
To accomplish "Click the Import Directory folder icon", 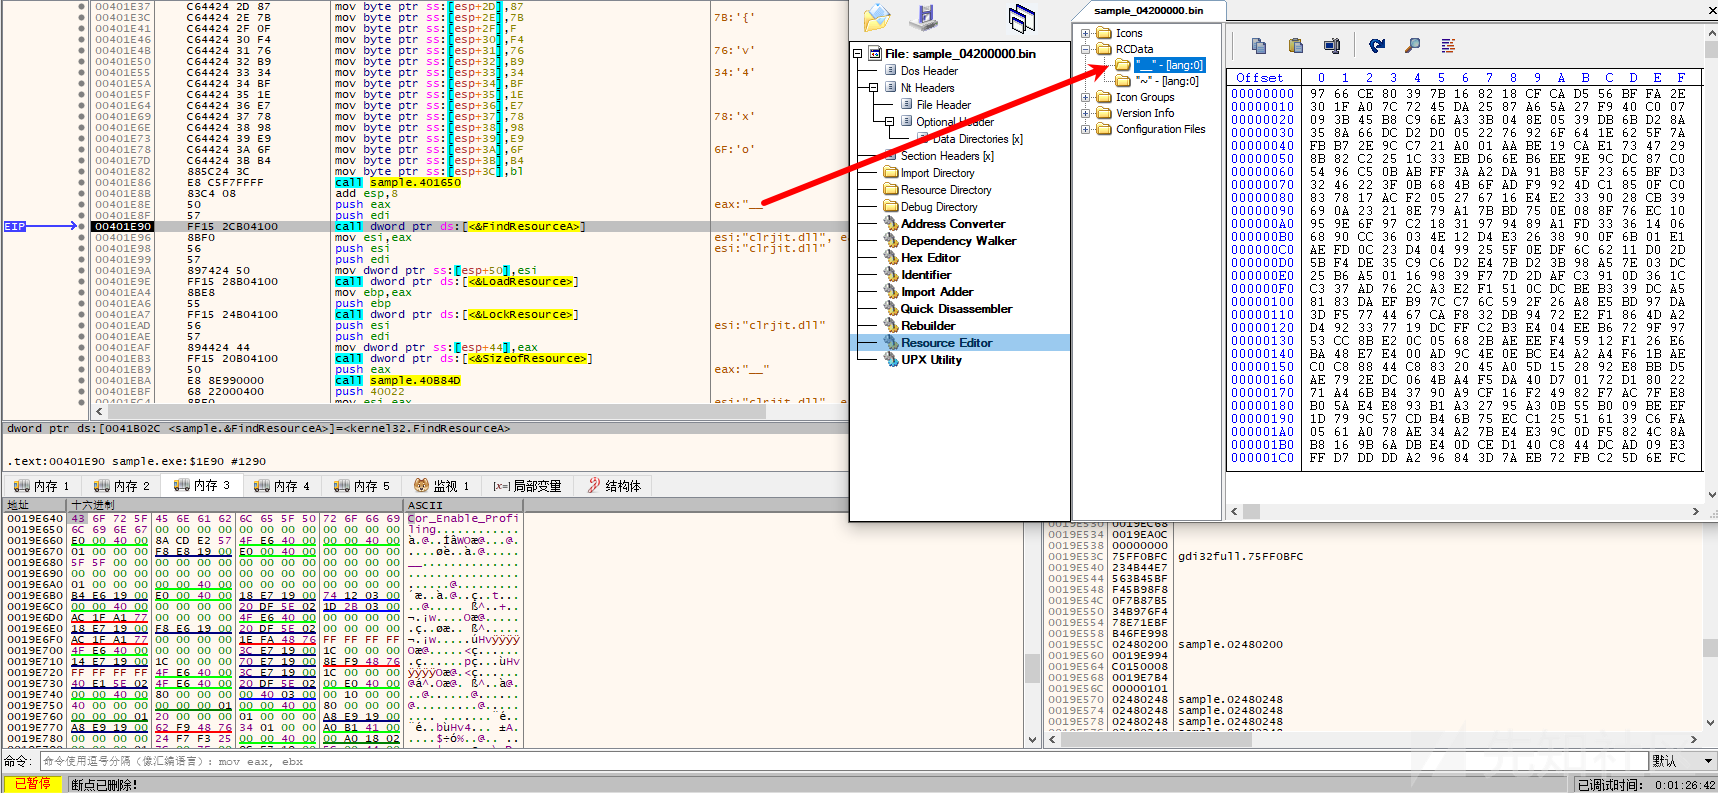I will 891,173.
